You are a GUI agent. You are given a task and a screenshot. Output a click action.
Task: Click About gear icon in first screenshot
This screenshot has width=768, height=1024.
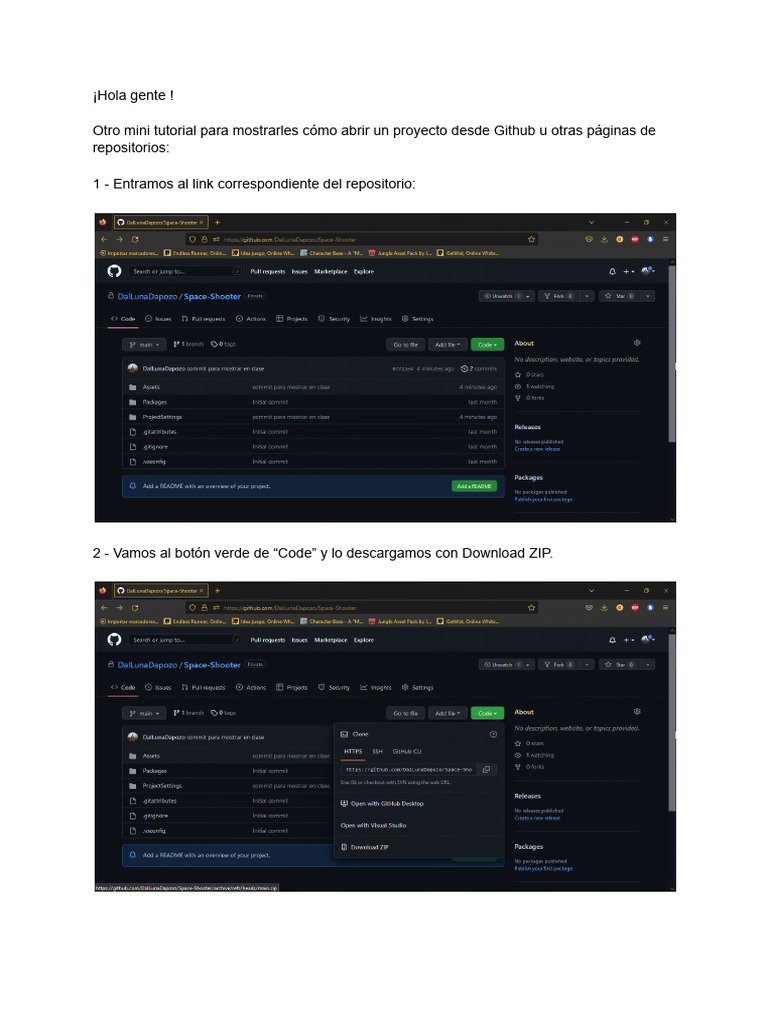pos(637,343)
